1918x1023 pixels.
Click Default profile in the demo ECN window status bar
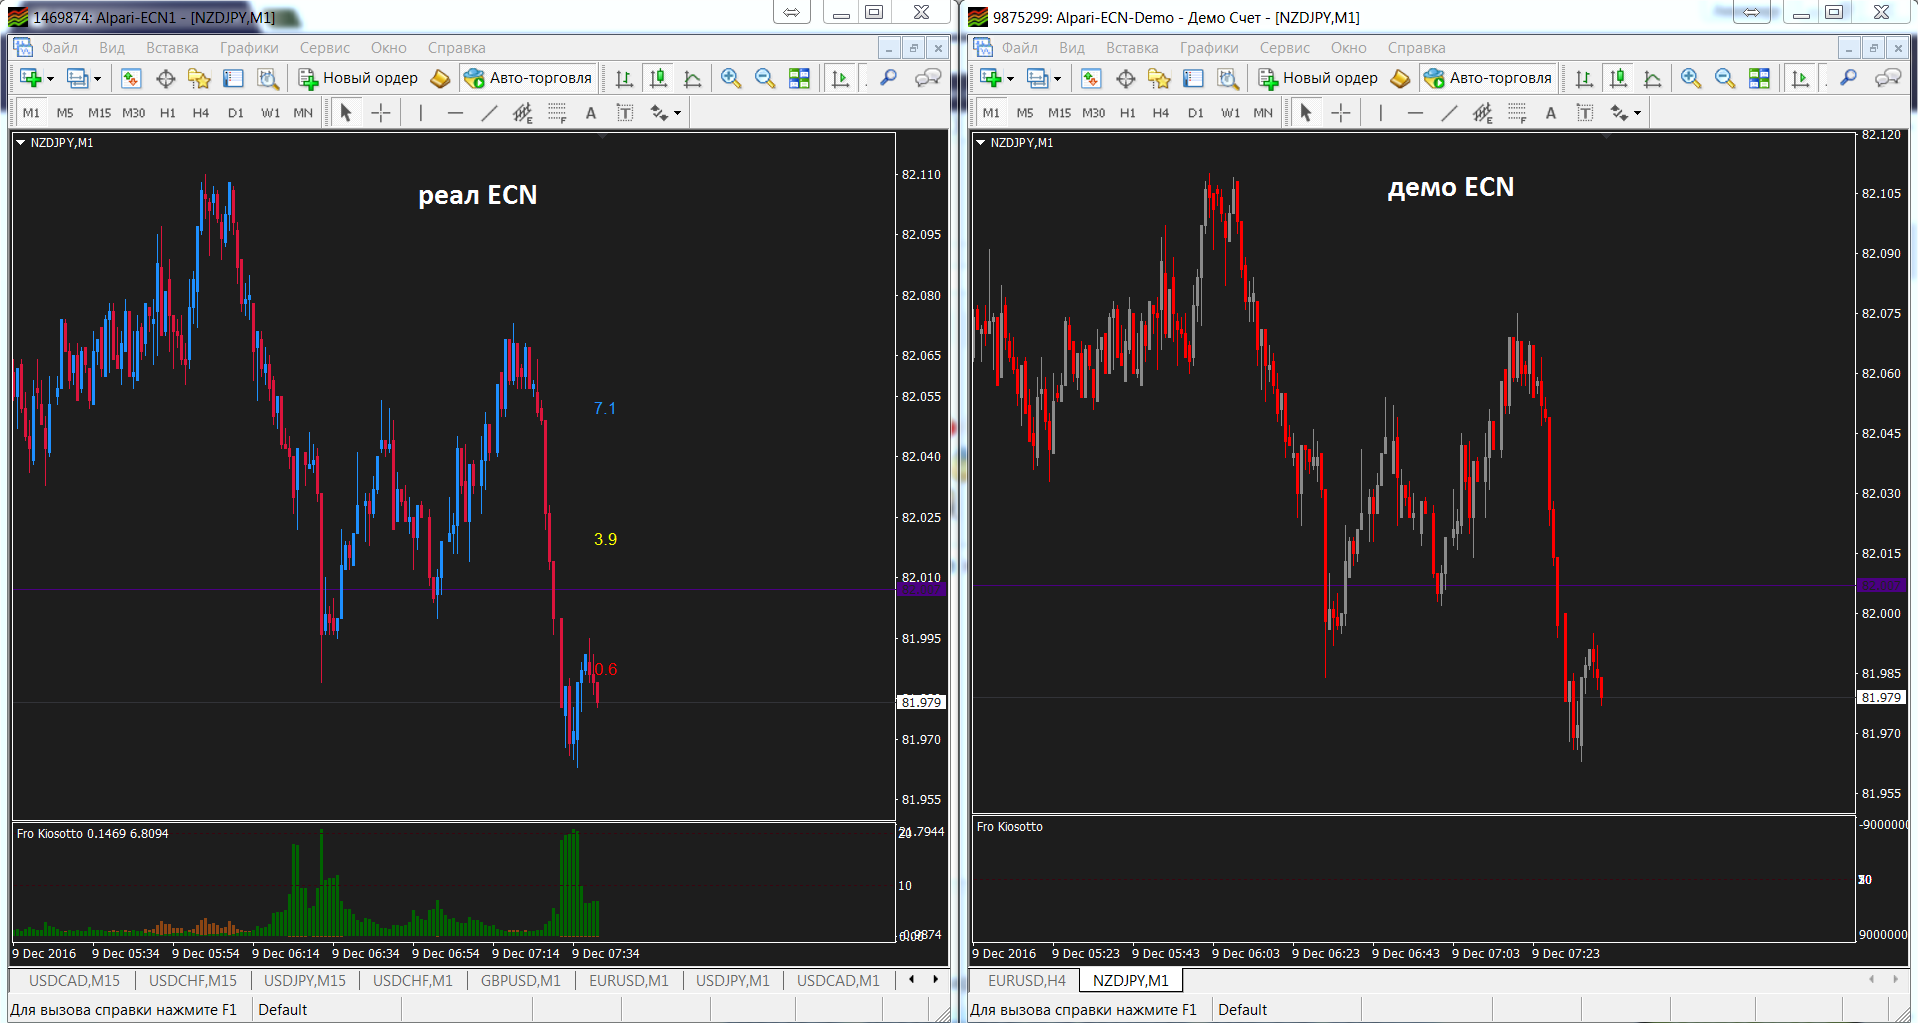[x=1243, y=1010]
